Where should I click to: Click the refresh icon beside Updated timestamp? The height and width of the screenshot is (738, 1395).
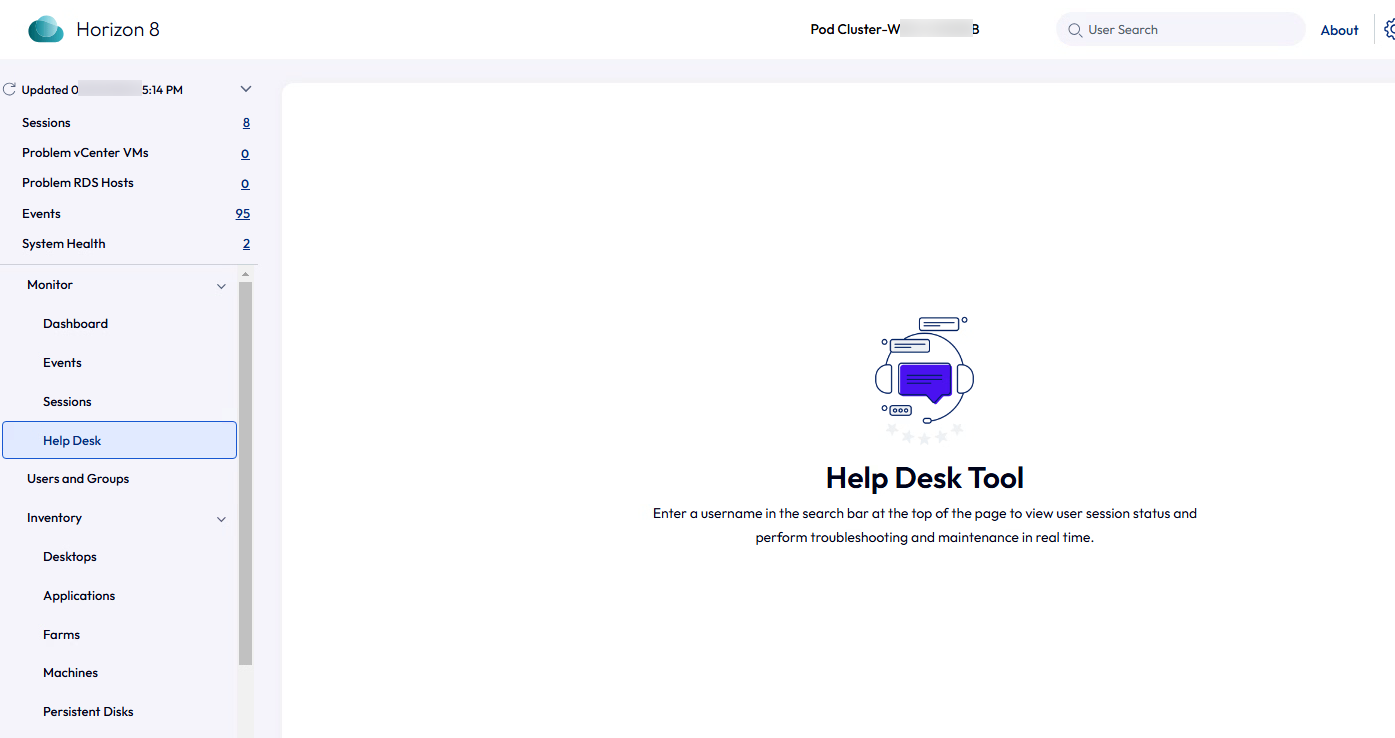coord(10,90)
